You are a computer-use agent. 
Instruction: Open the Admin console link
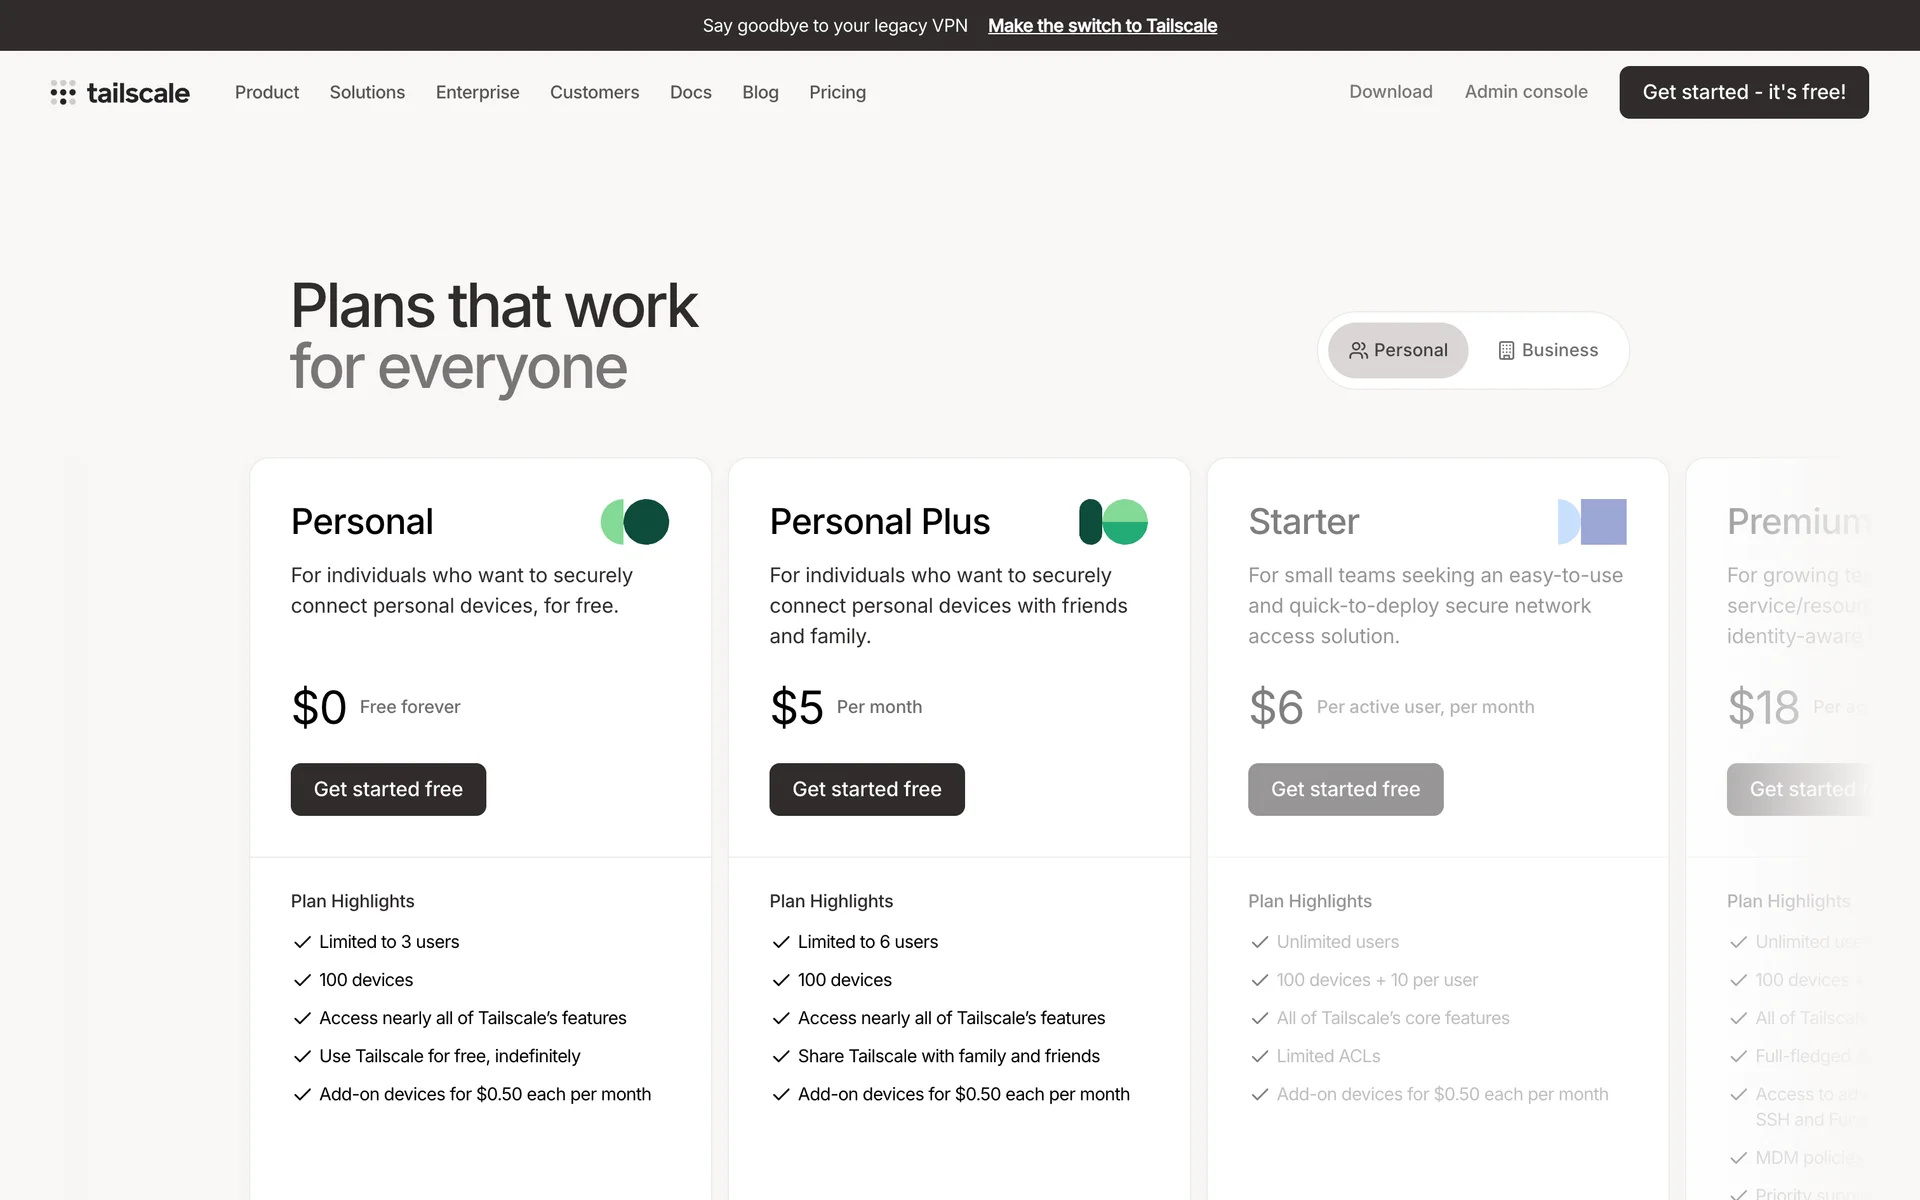point(1526,92)
